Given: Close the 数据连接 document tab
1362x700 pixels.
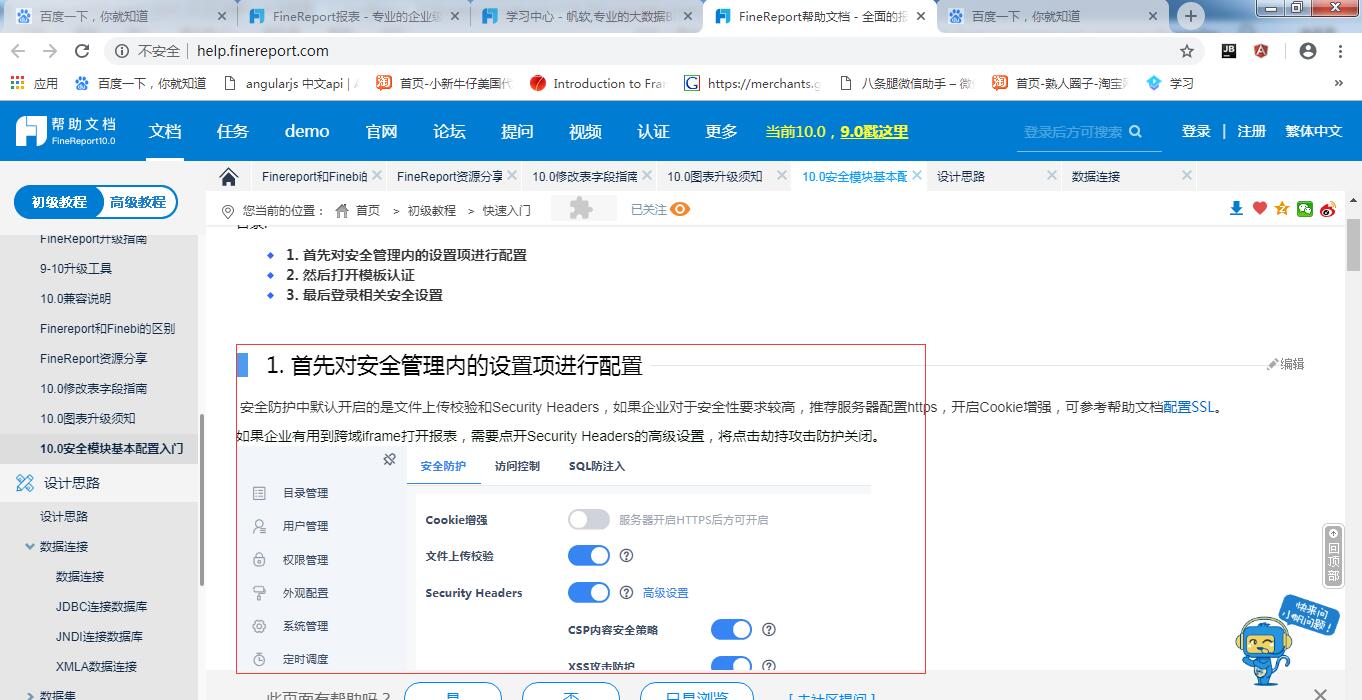Looking at the screenshot, I should [1187, 175].
